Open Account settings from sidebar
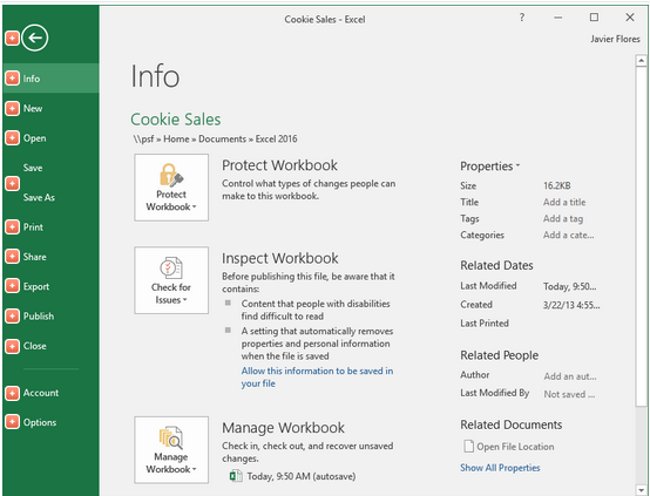Image resolution: width=650 pixels, height=496 pixels. (x=41, y=393)
